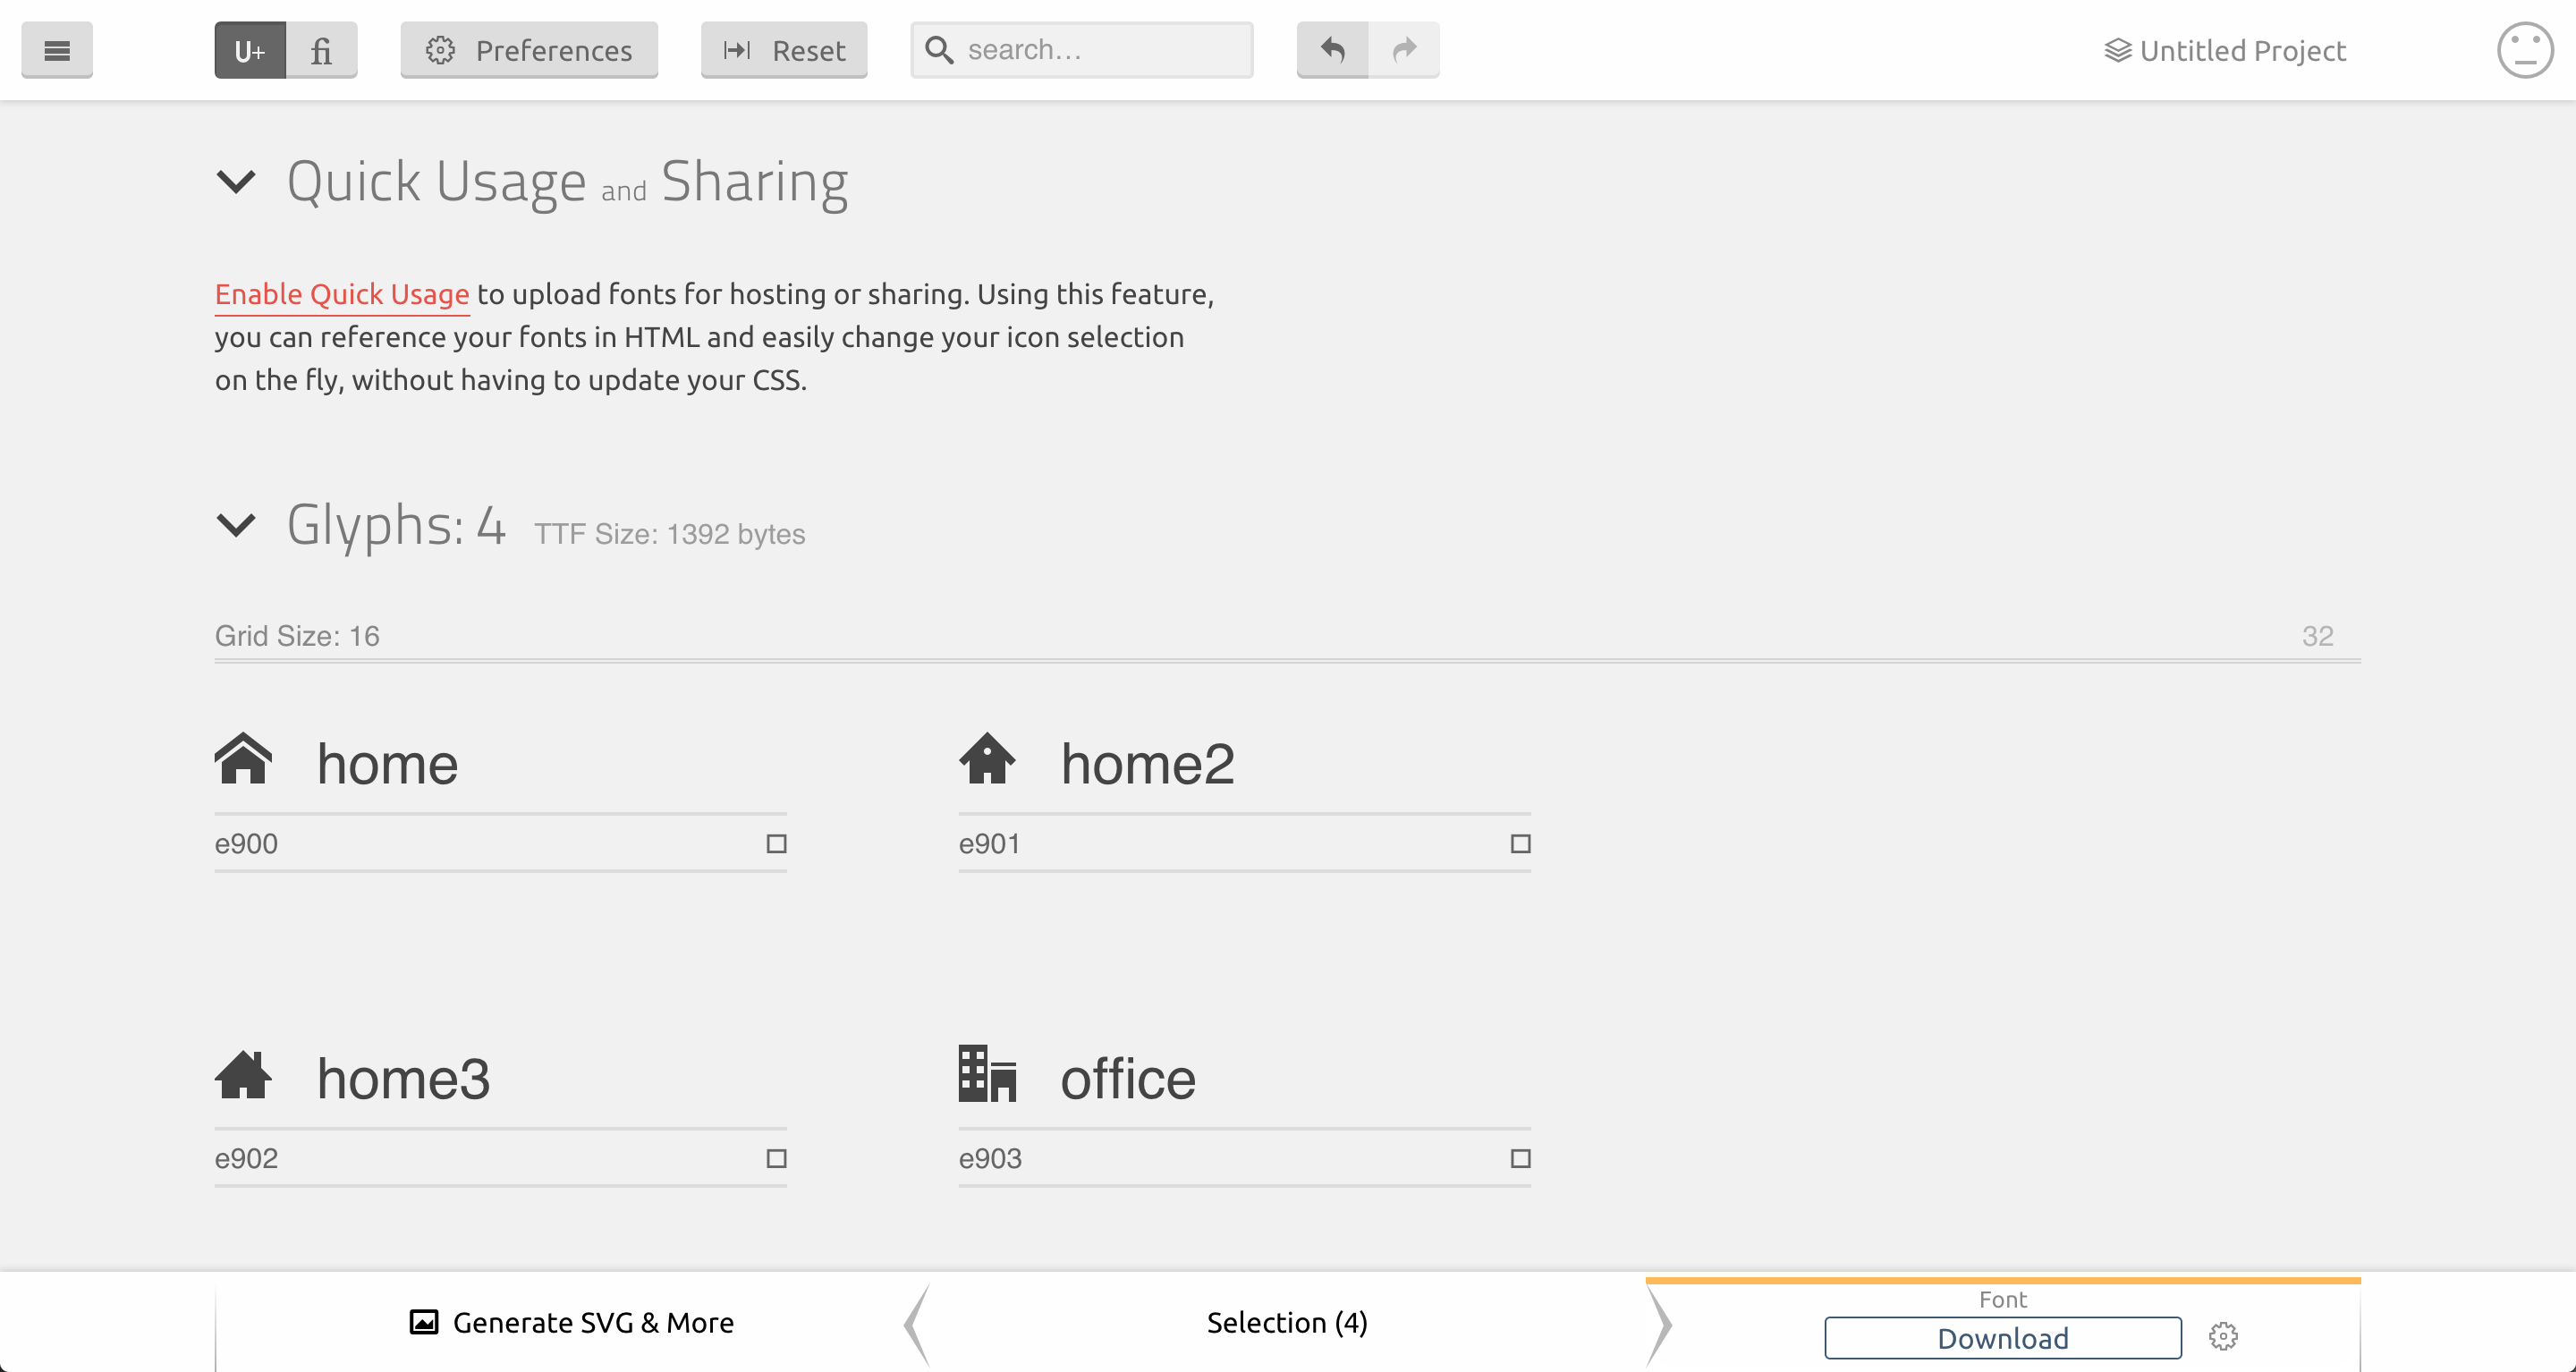This screenshot has height=1372, width=2576.
Task: Click the office building glyph icon
Action: (987, 1075)
